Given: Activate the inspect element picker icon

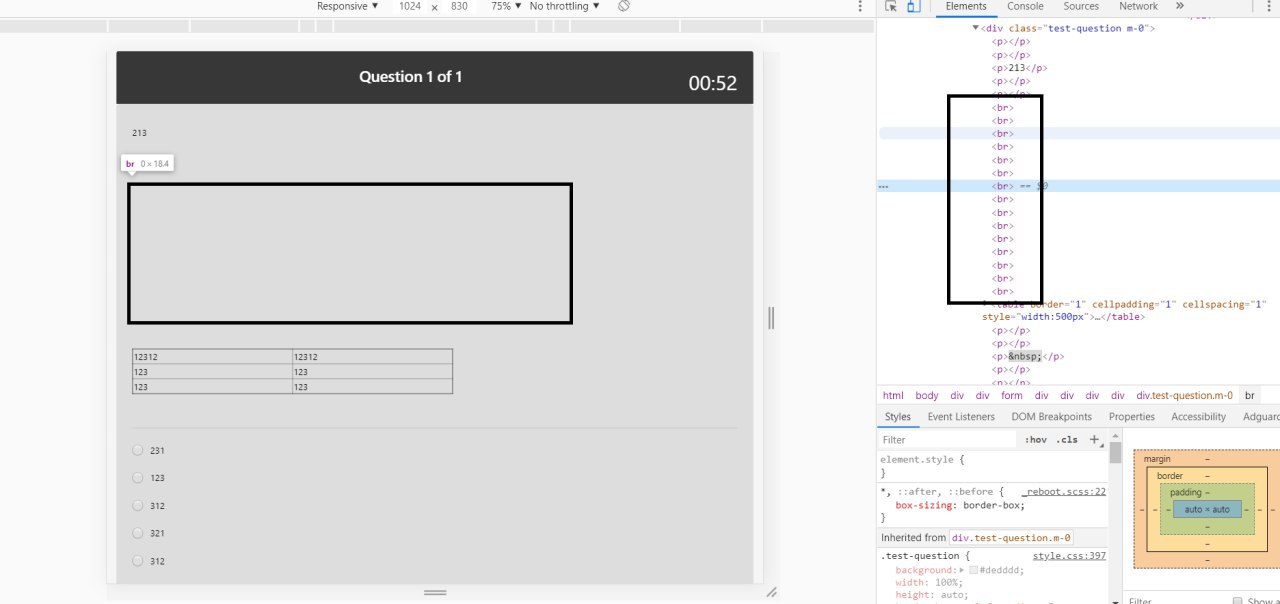Looking at the screenshot, I should [x=891, y=6].
